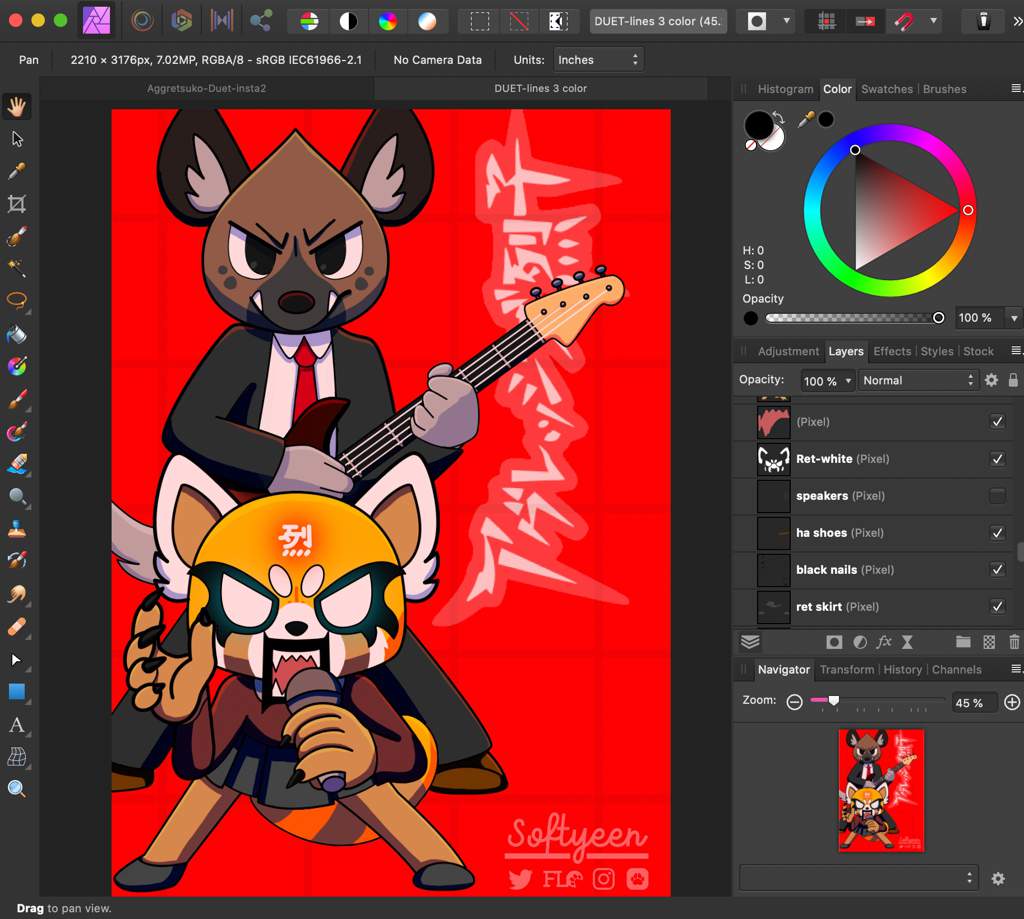Expand the toolbar overflow chevron
Screen dimensions: 1024x919
click(1017, 22)
